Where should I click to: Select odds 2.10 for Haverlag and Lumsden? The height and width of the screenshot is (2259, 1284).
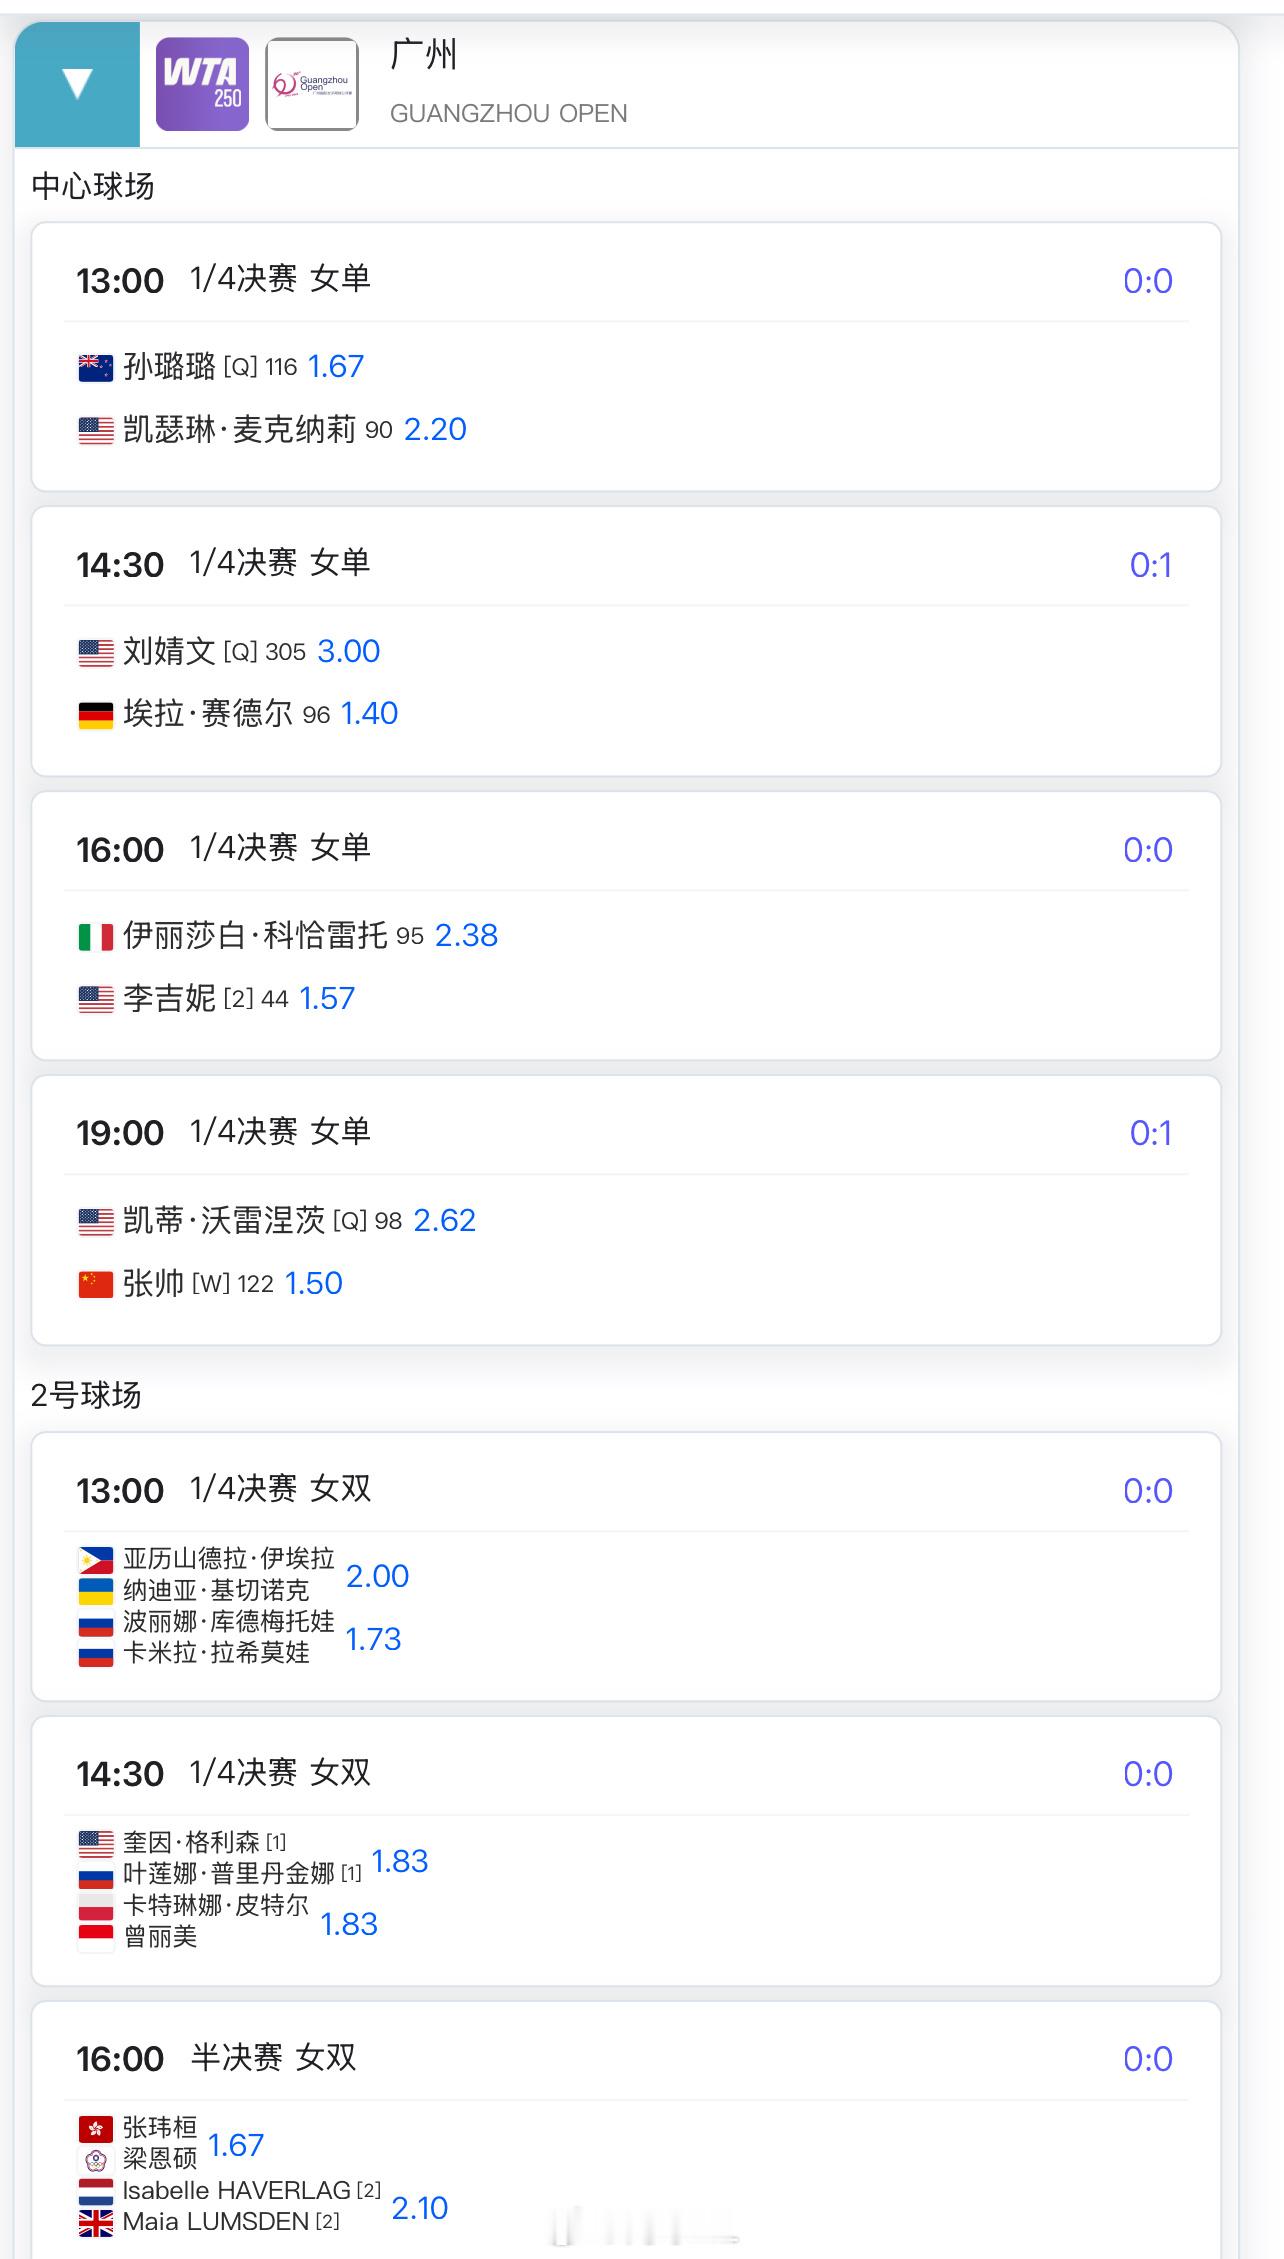(x=419, y=2208)
